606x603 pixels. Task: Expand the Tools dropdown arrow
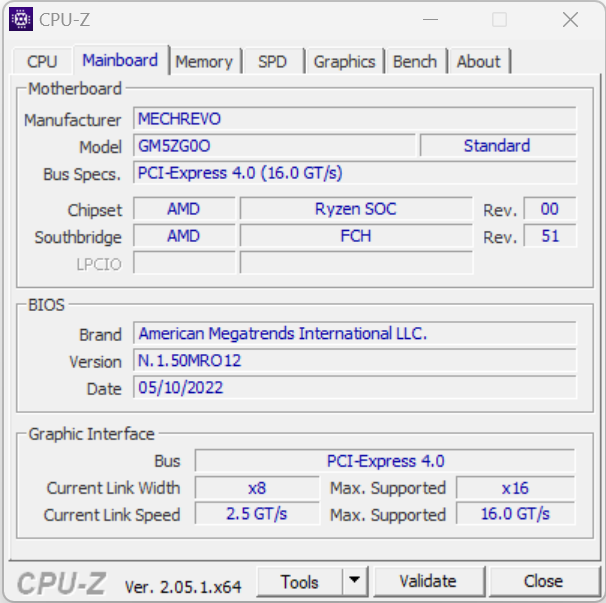tap(354, 582)
